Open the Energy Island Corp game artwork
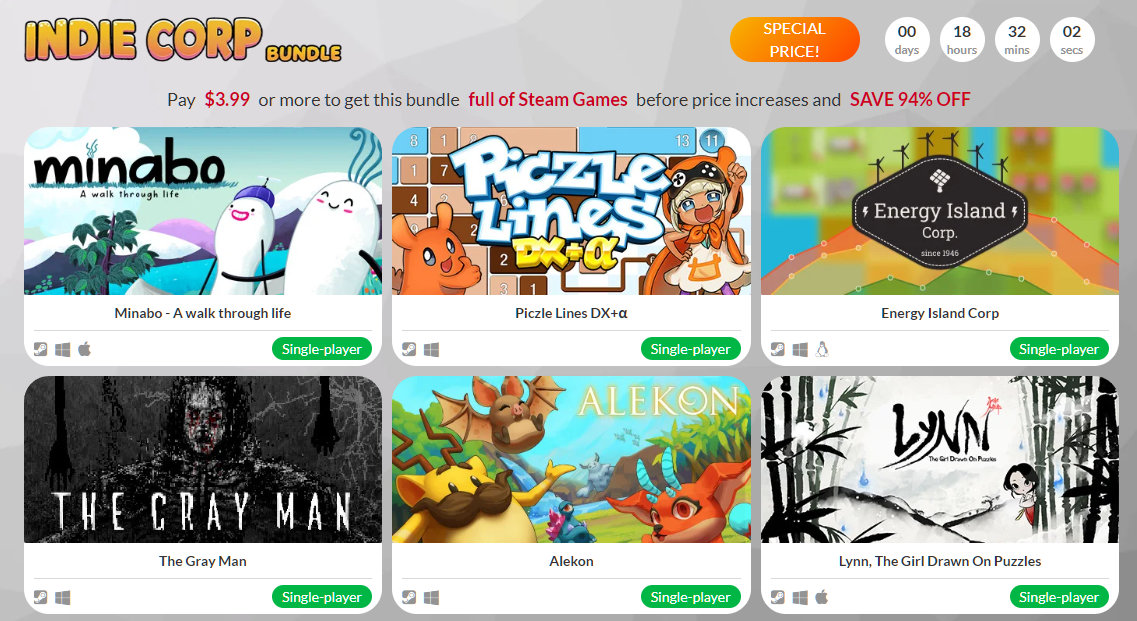This screenshot has height=621, width=1137. coord(940,211)
